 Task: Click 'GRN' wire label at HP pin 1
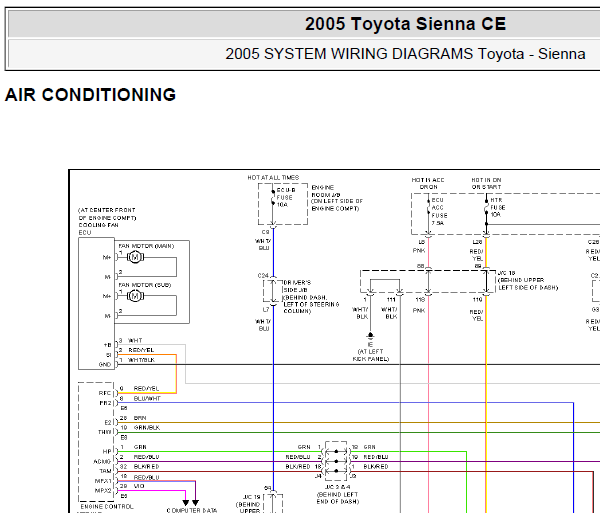click(140, 447)
